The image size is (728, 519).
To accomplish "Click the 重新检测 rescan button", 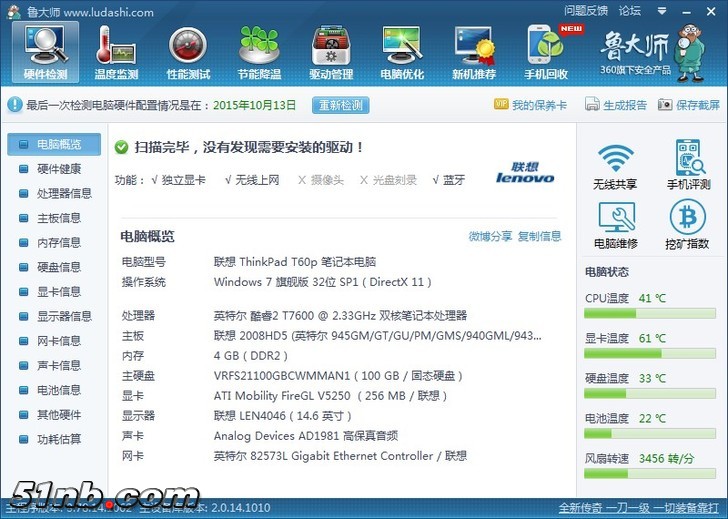I will pyautogui.click(x=340, y=105).
